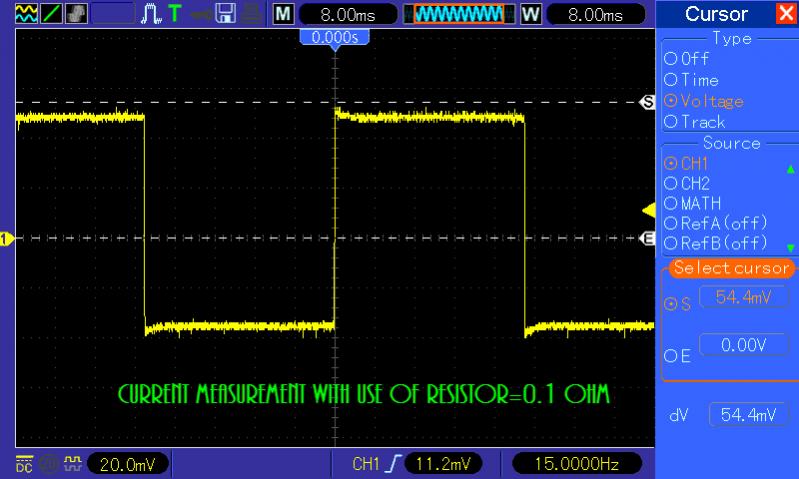Screen dimensions: 799x479
Task: Close the Cursor panel with the X
Action: coord(787,13)
